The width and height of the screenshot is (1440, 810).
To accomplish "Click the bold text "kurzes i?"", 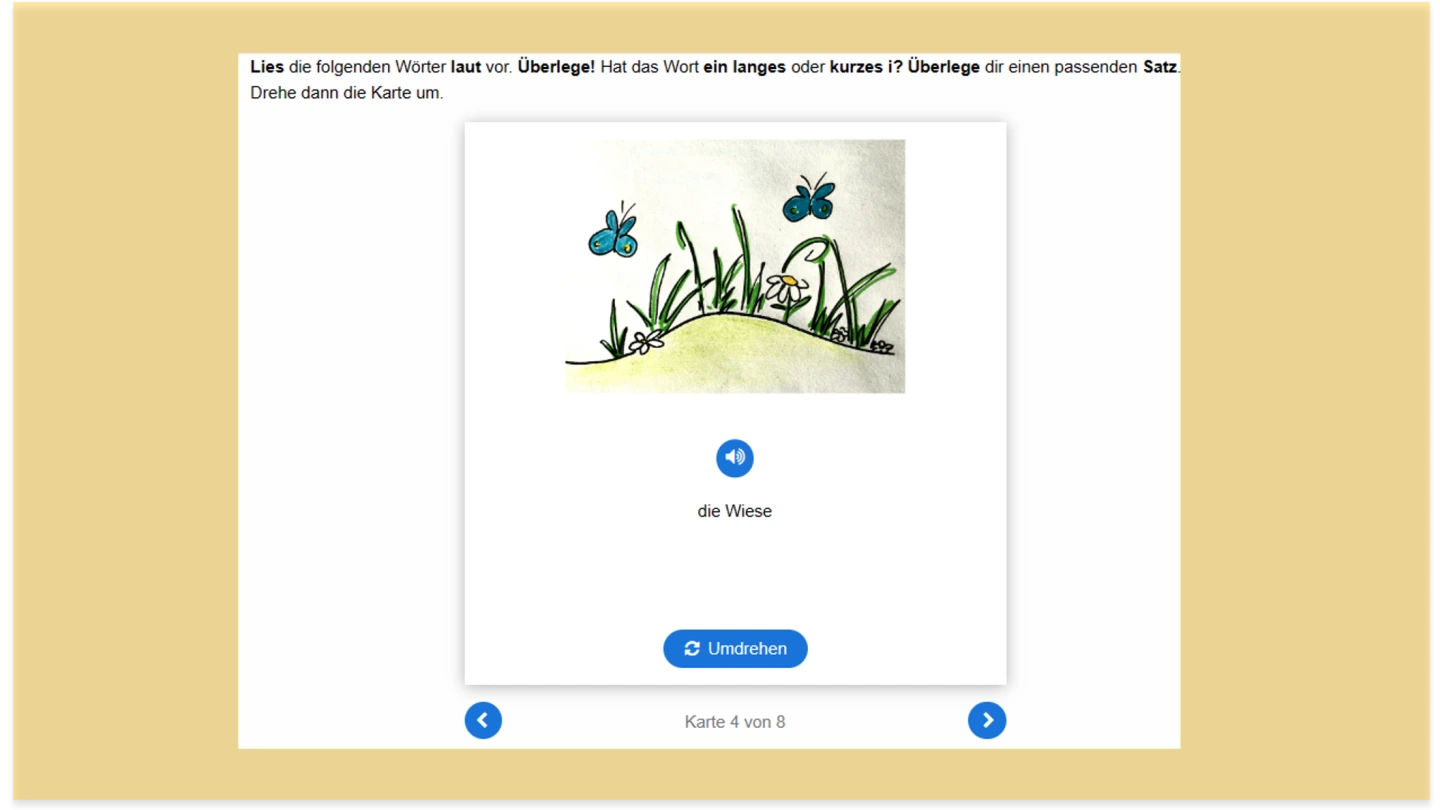I will click(x=866, y=68).
